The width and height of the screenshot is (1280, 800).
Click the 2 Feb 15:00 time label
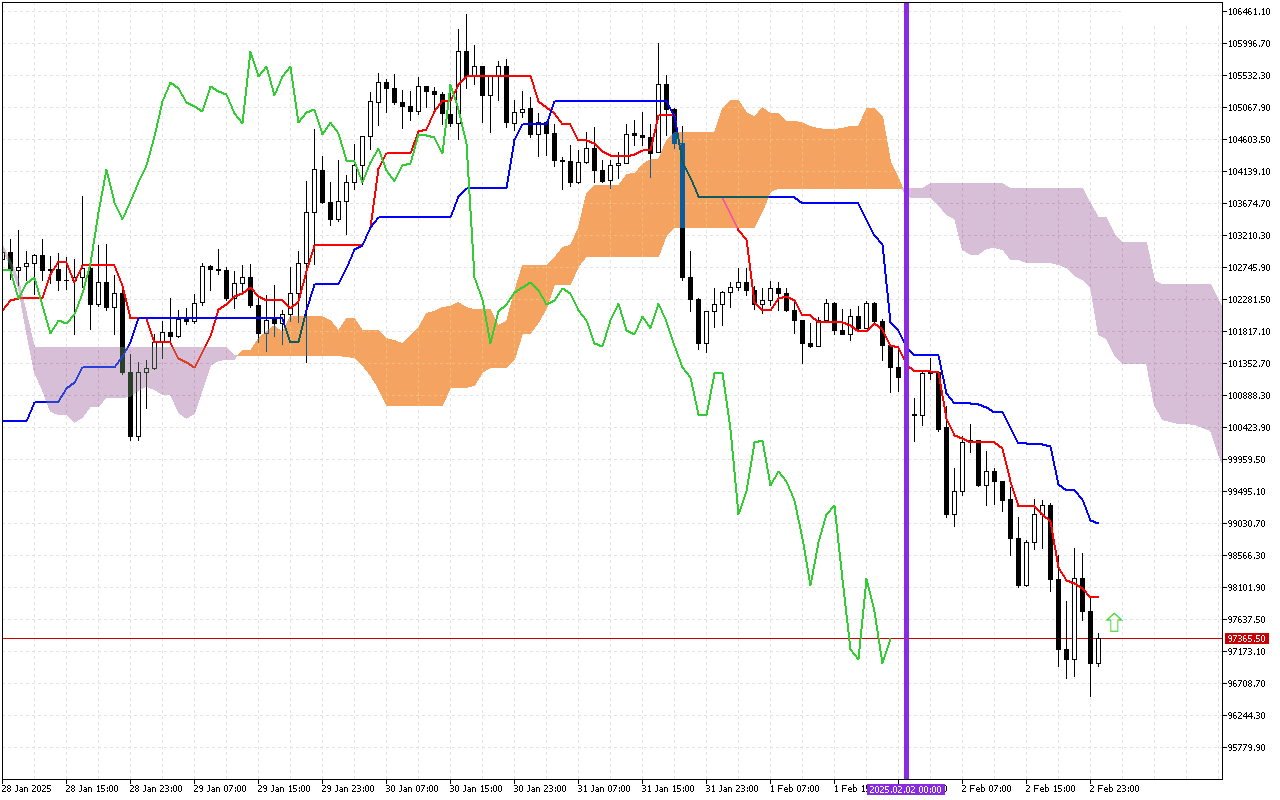(x=1051, y=789)
